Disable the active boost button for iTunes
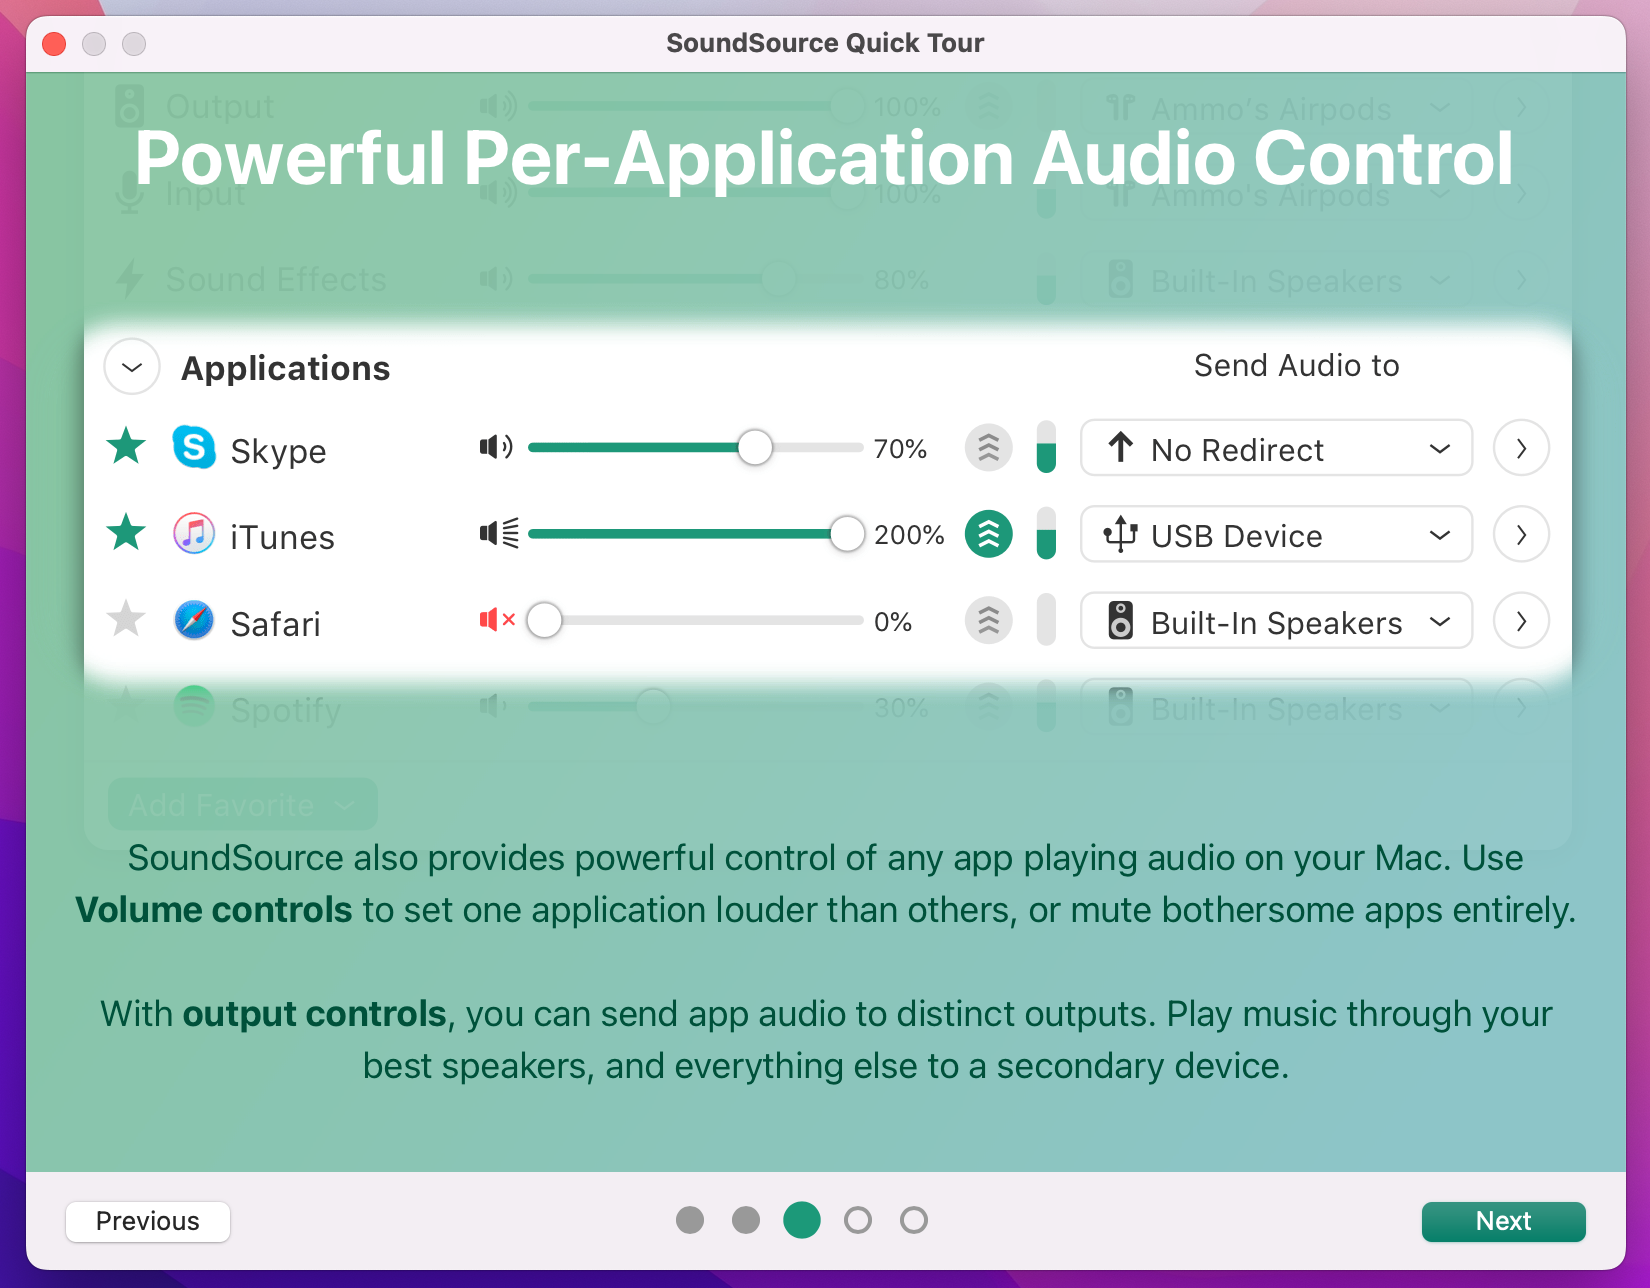Screen dimensions: 1650x1288 [989, 534]
